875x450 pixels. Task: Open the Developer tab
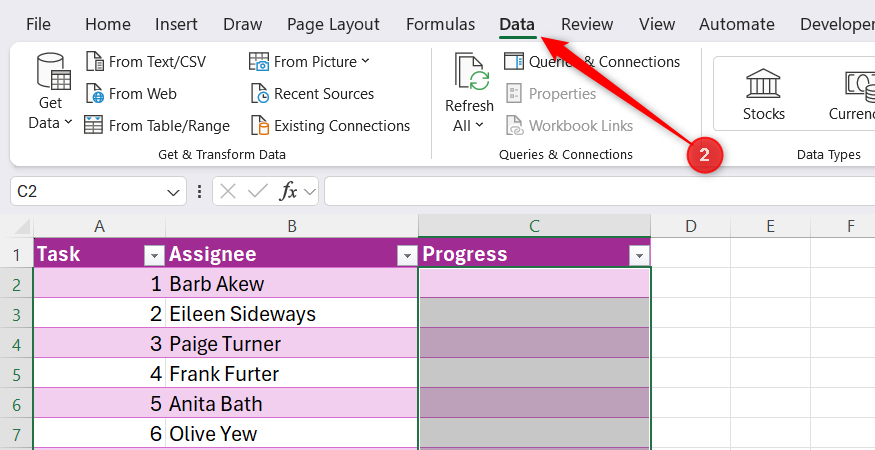837,25
